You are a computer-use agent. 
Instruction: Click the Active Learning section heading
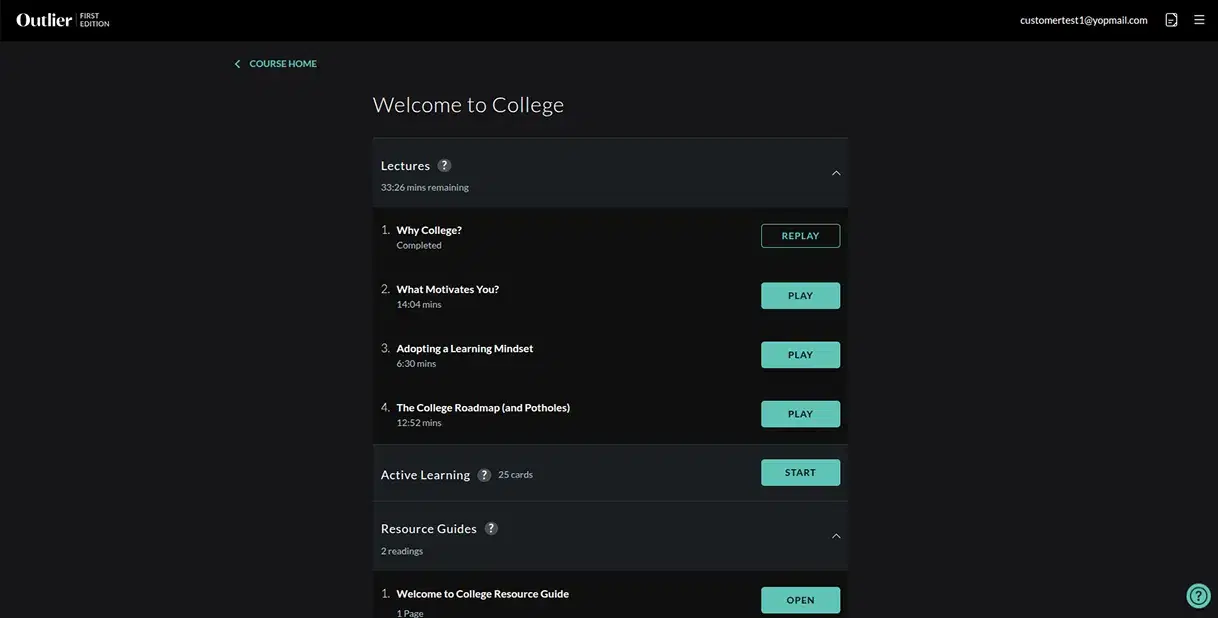pos(425,475)
